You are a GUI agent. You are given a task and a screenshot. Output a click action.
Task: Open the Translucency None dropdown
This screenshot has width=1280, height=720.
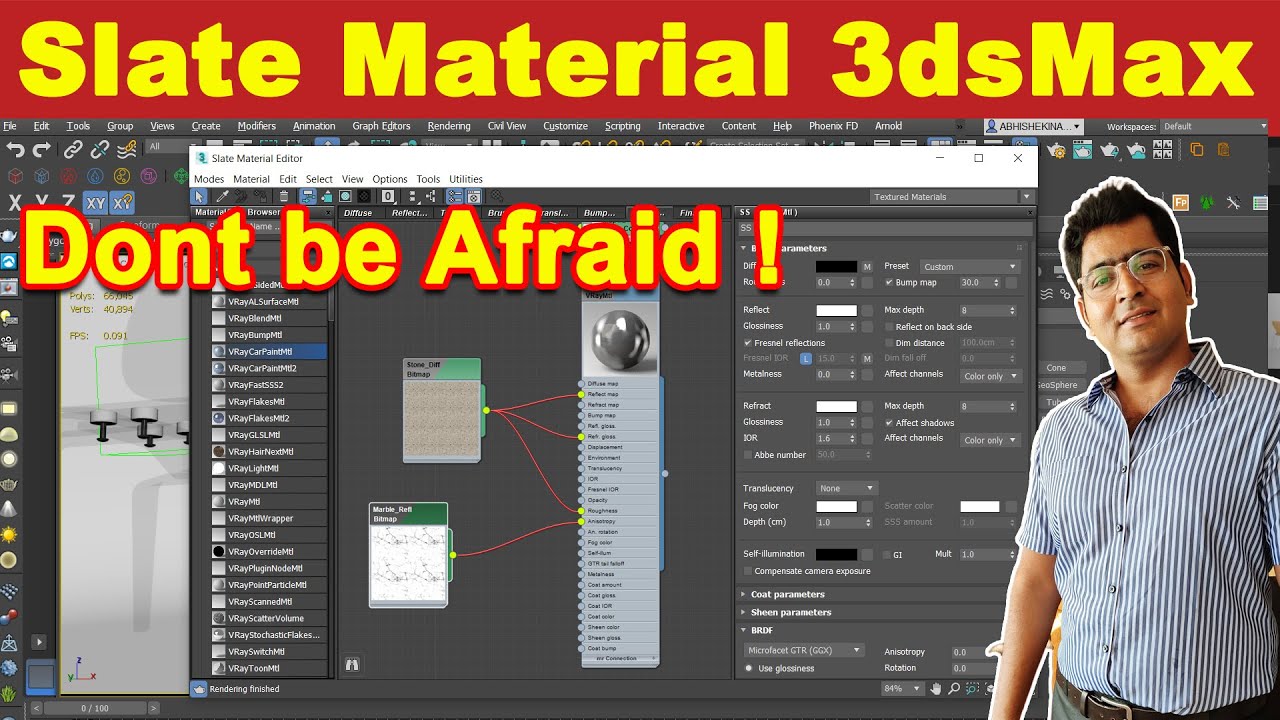click(x=846, y=488)
